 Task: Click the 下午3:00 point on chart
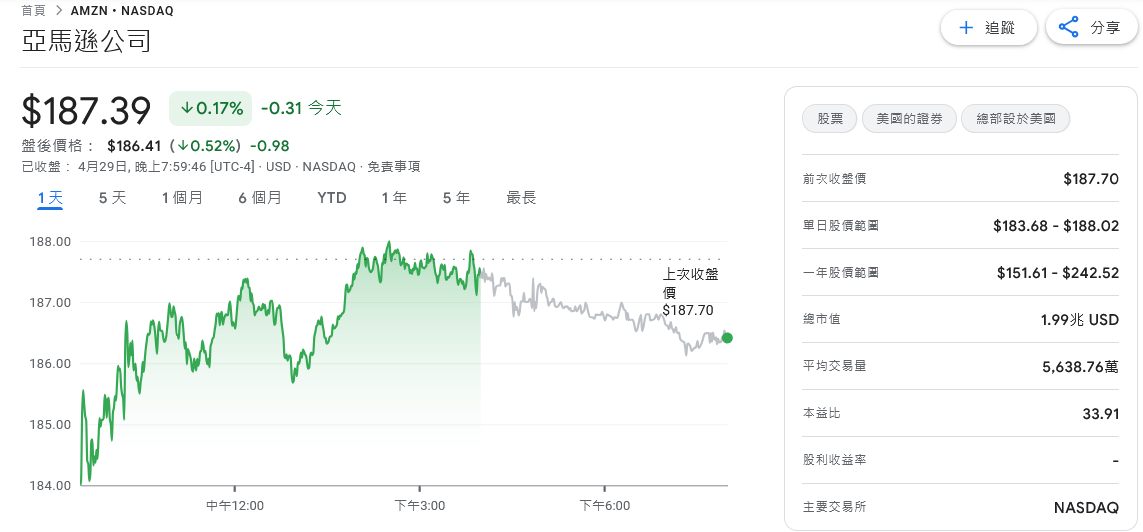(x=420, y=486)
